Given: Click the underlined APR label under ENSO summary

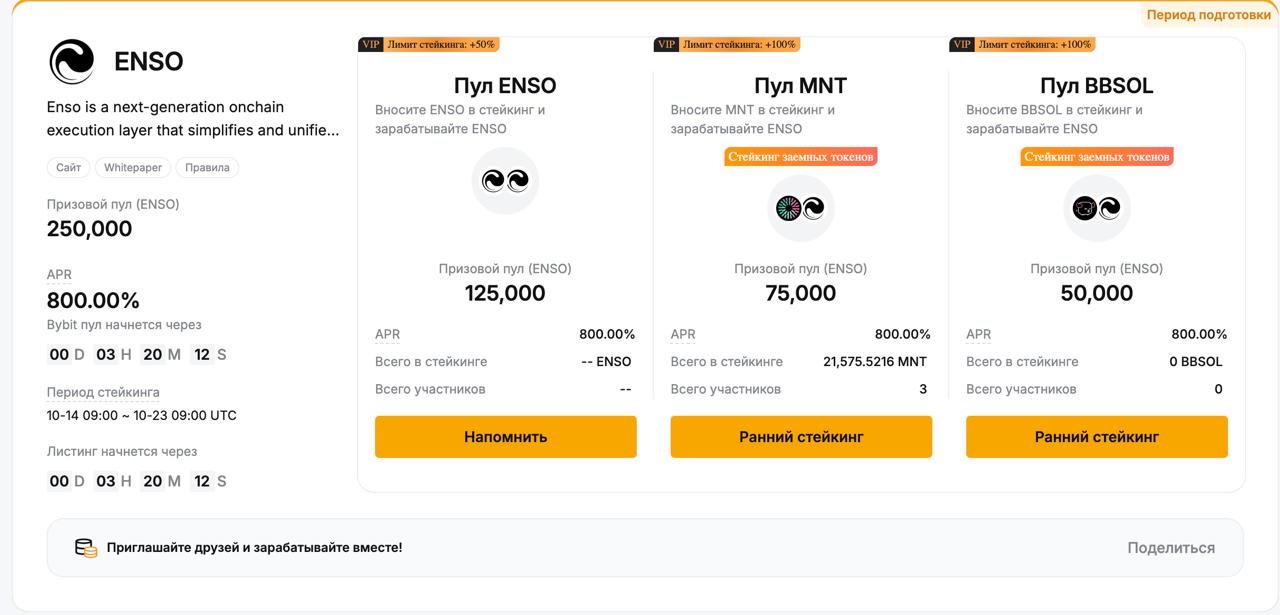Looking at the screenshot, I should 59,275.
